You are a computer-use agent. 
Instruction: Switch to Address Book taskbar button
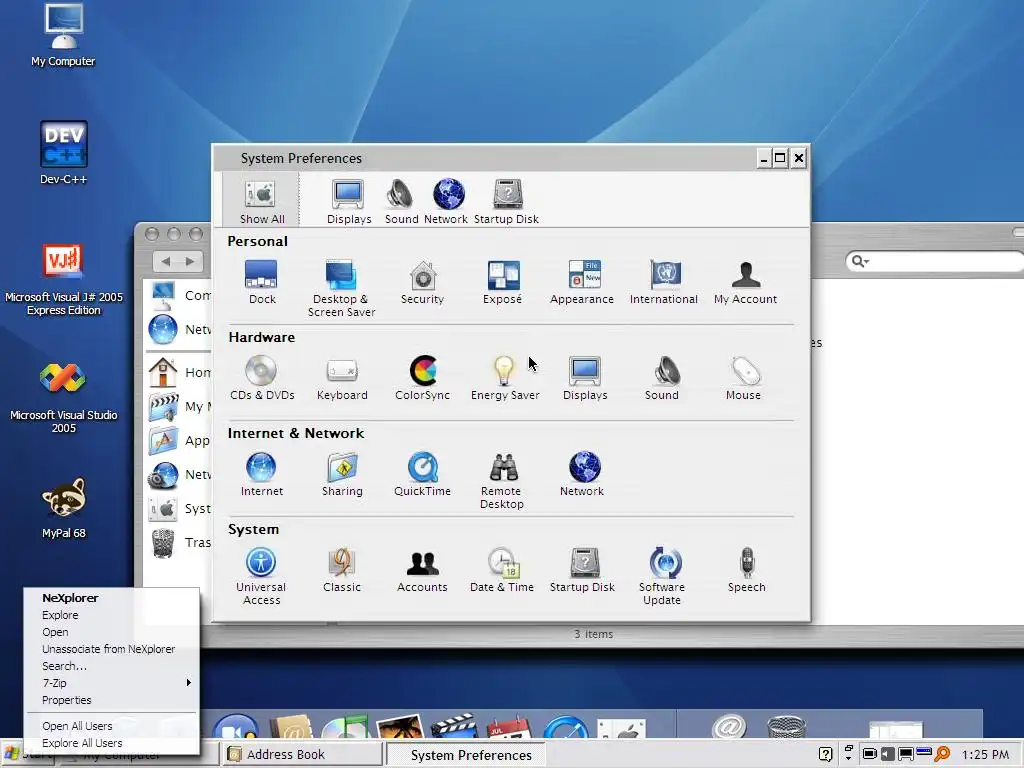click(301, 754)
